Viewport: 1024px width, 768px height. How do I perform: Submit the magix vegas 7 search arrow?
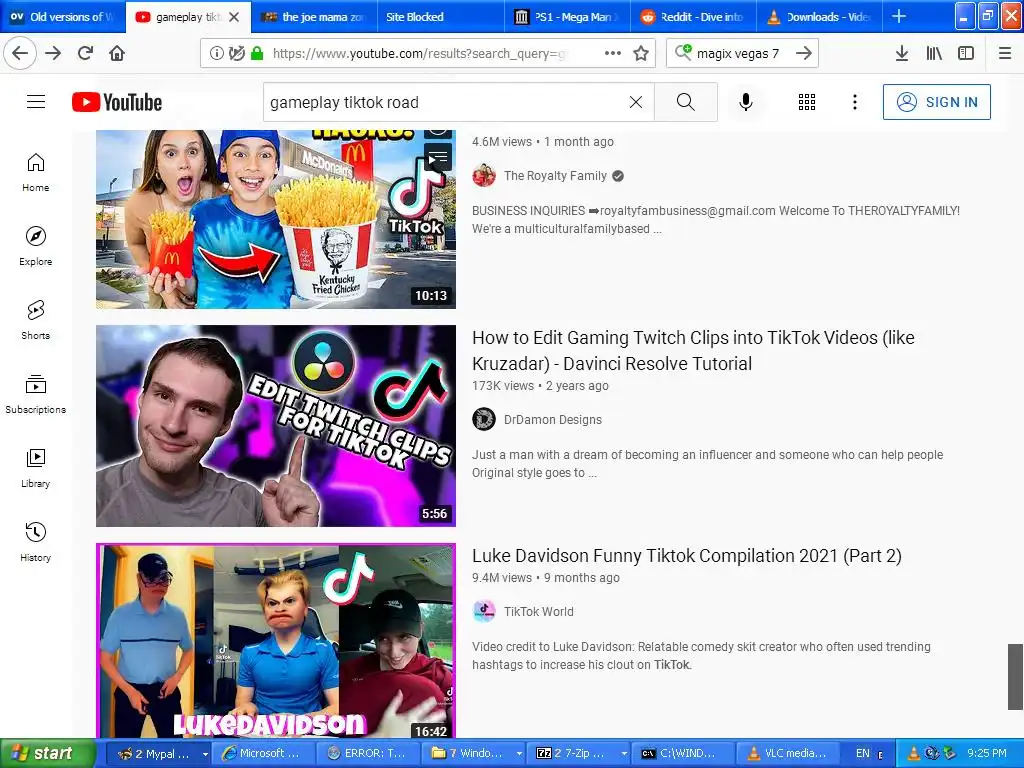pos(804,53)
